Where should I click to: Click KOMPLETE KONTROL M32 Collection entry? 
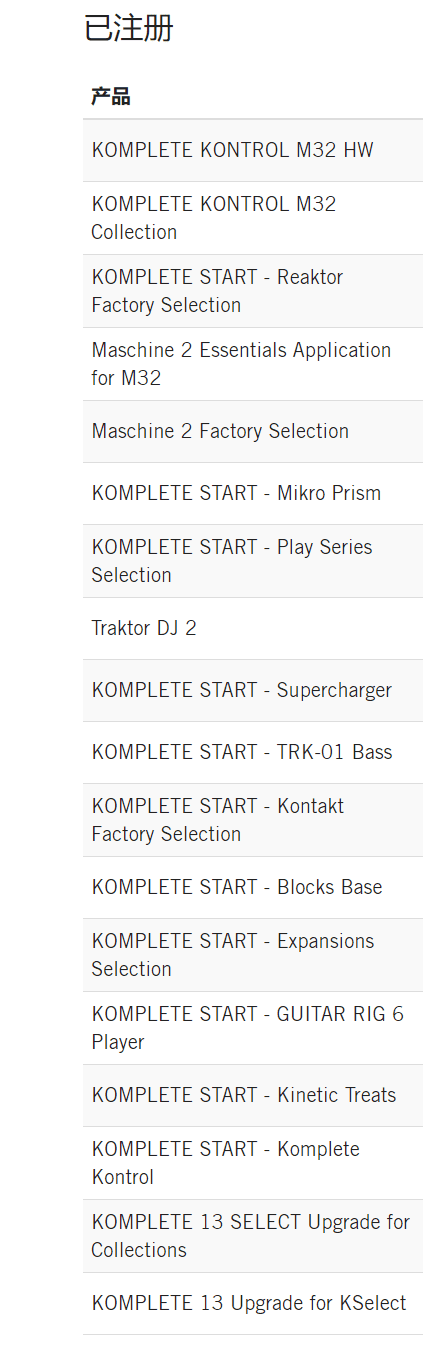point(253,218)
